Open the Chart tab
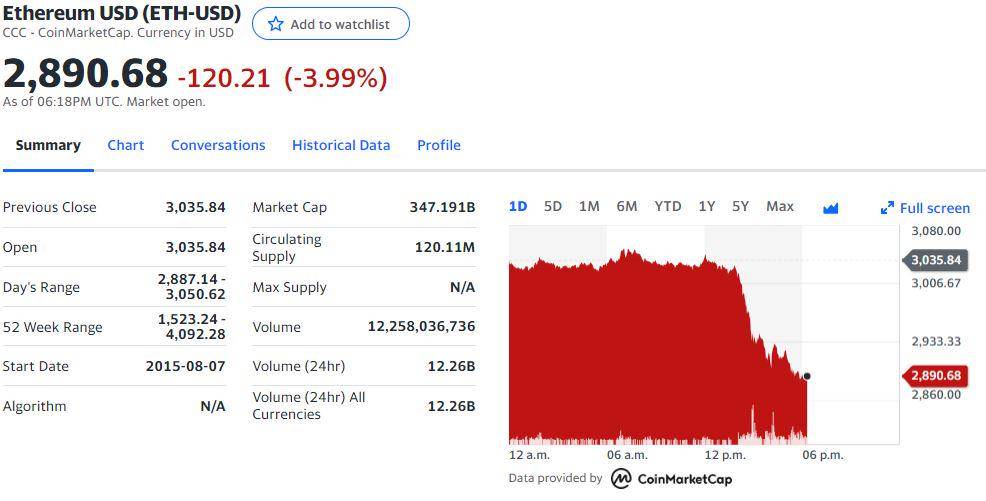 (x=126, y=145)
